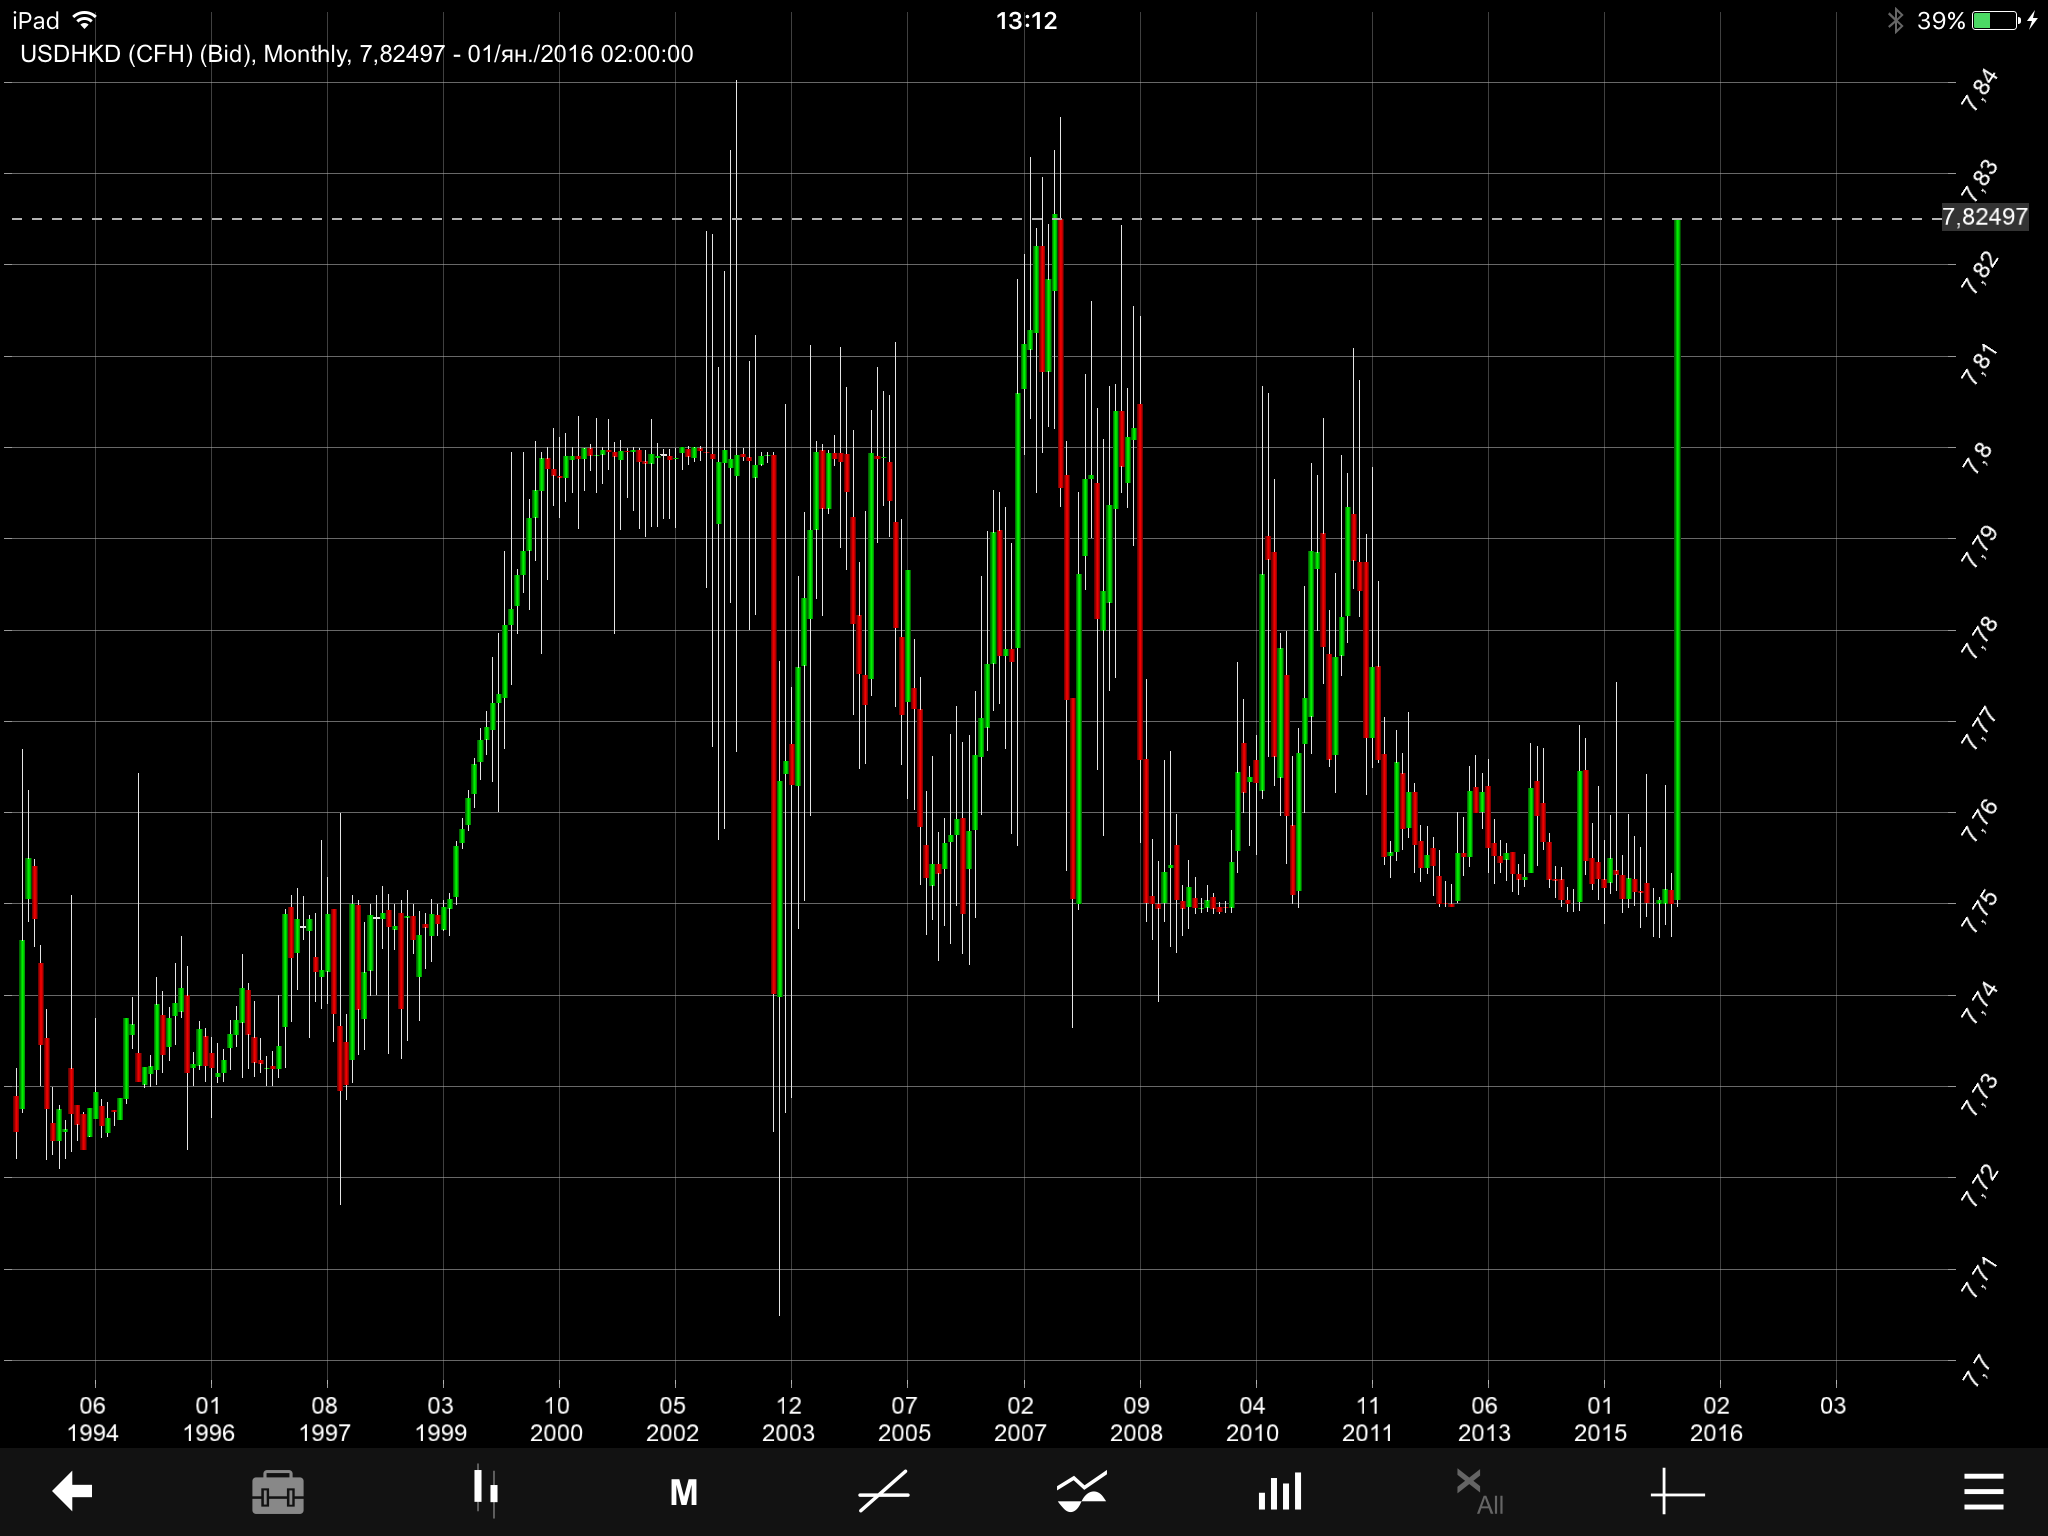The height and width of the screenshot is (1536, 2048).
Task: Tap the 7,8 price axis label
Action: (1978, 457)
